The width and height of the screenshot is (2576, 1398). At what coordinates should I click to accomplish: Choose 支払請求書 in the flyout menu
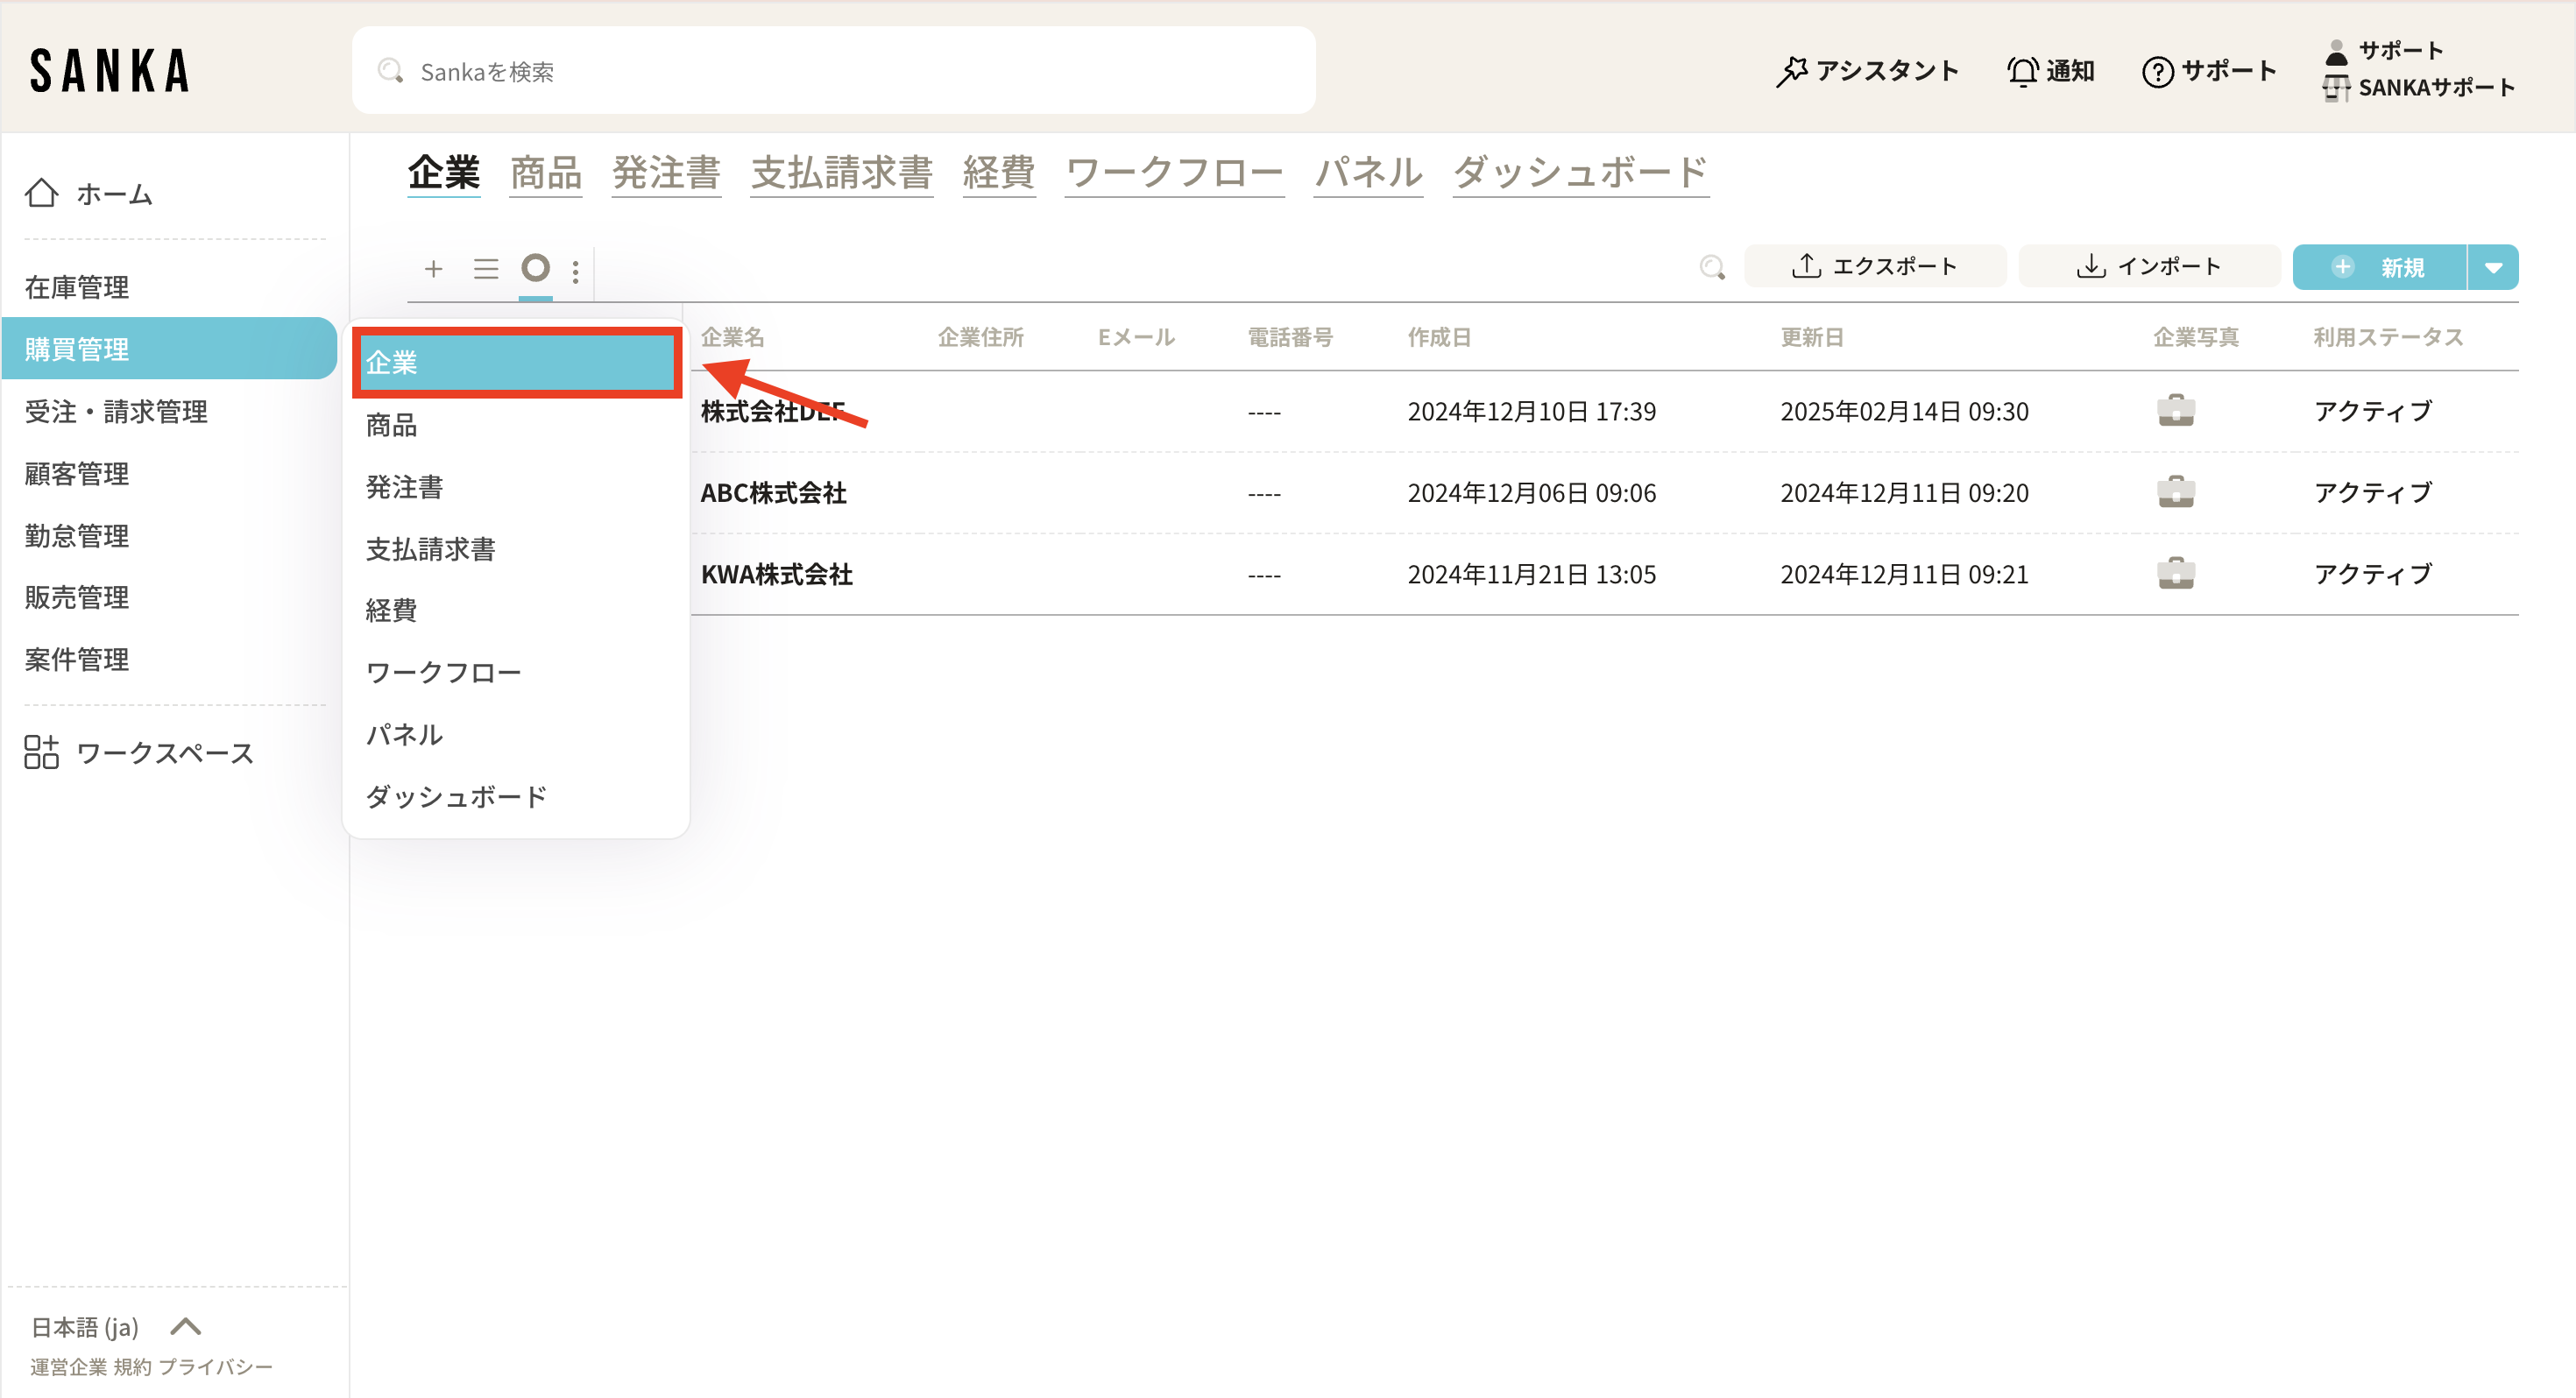[x=430, y=549]
